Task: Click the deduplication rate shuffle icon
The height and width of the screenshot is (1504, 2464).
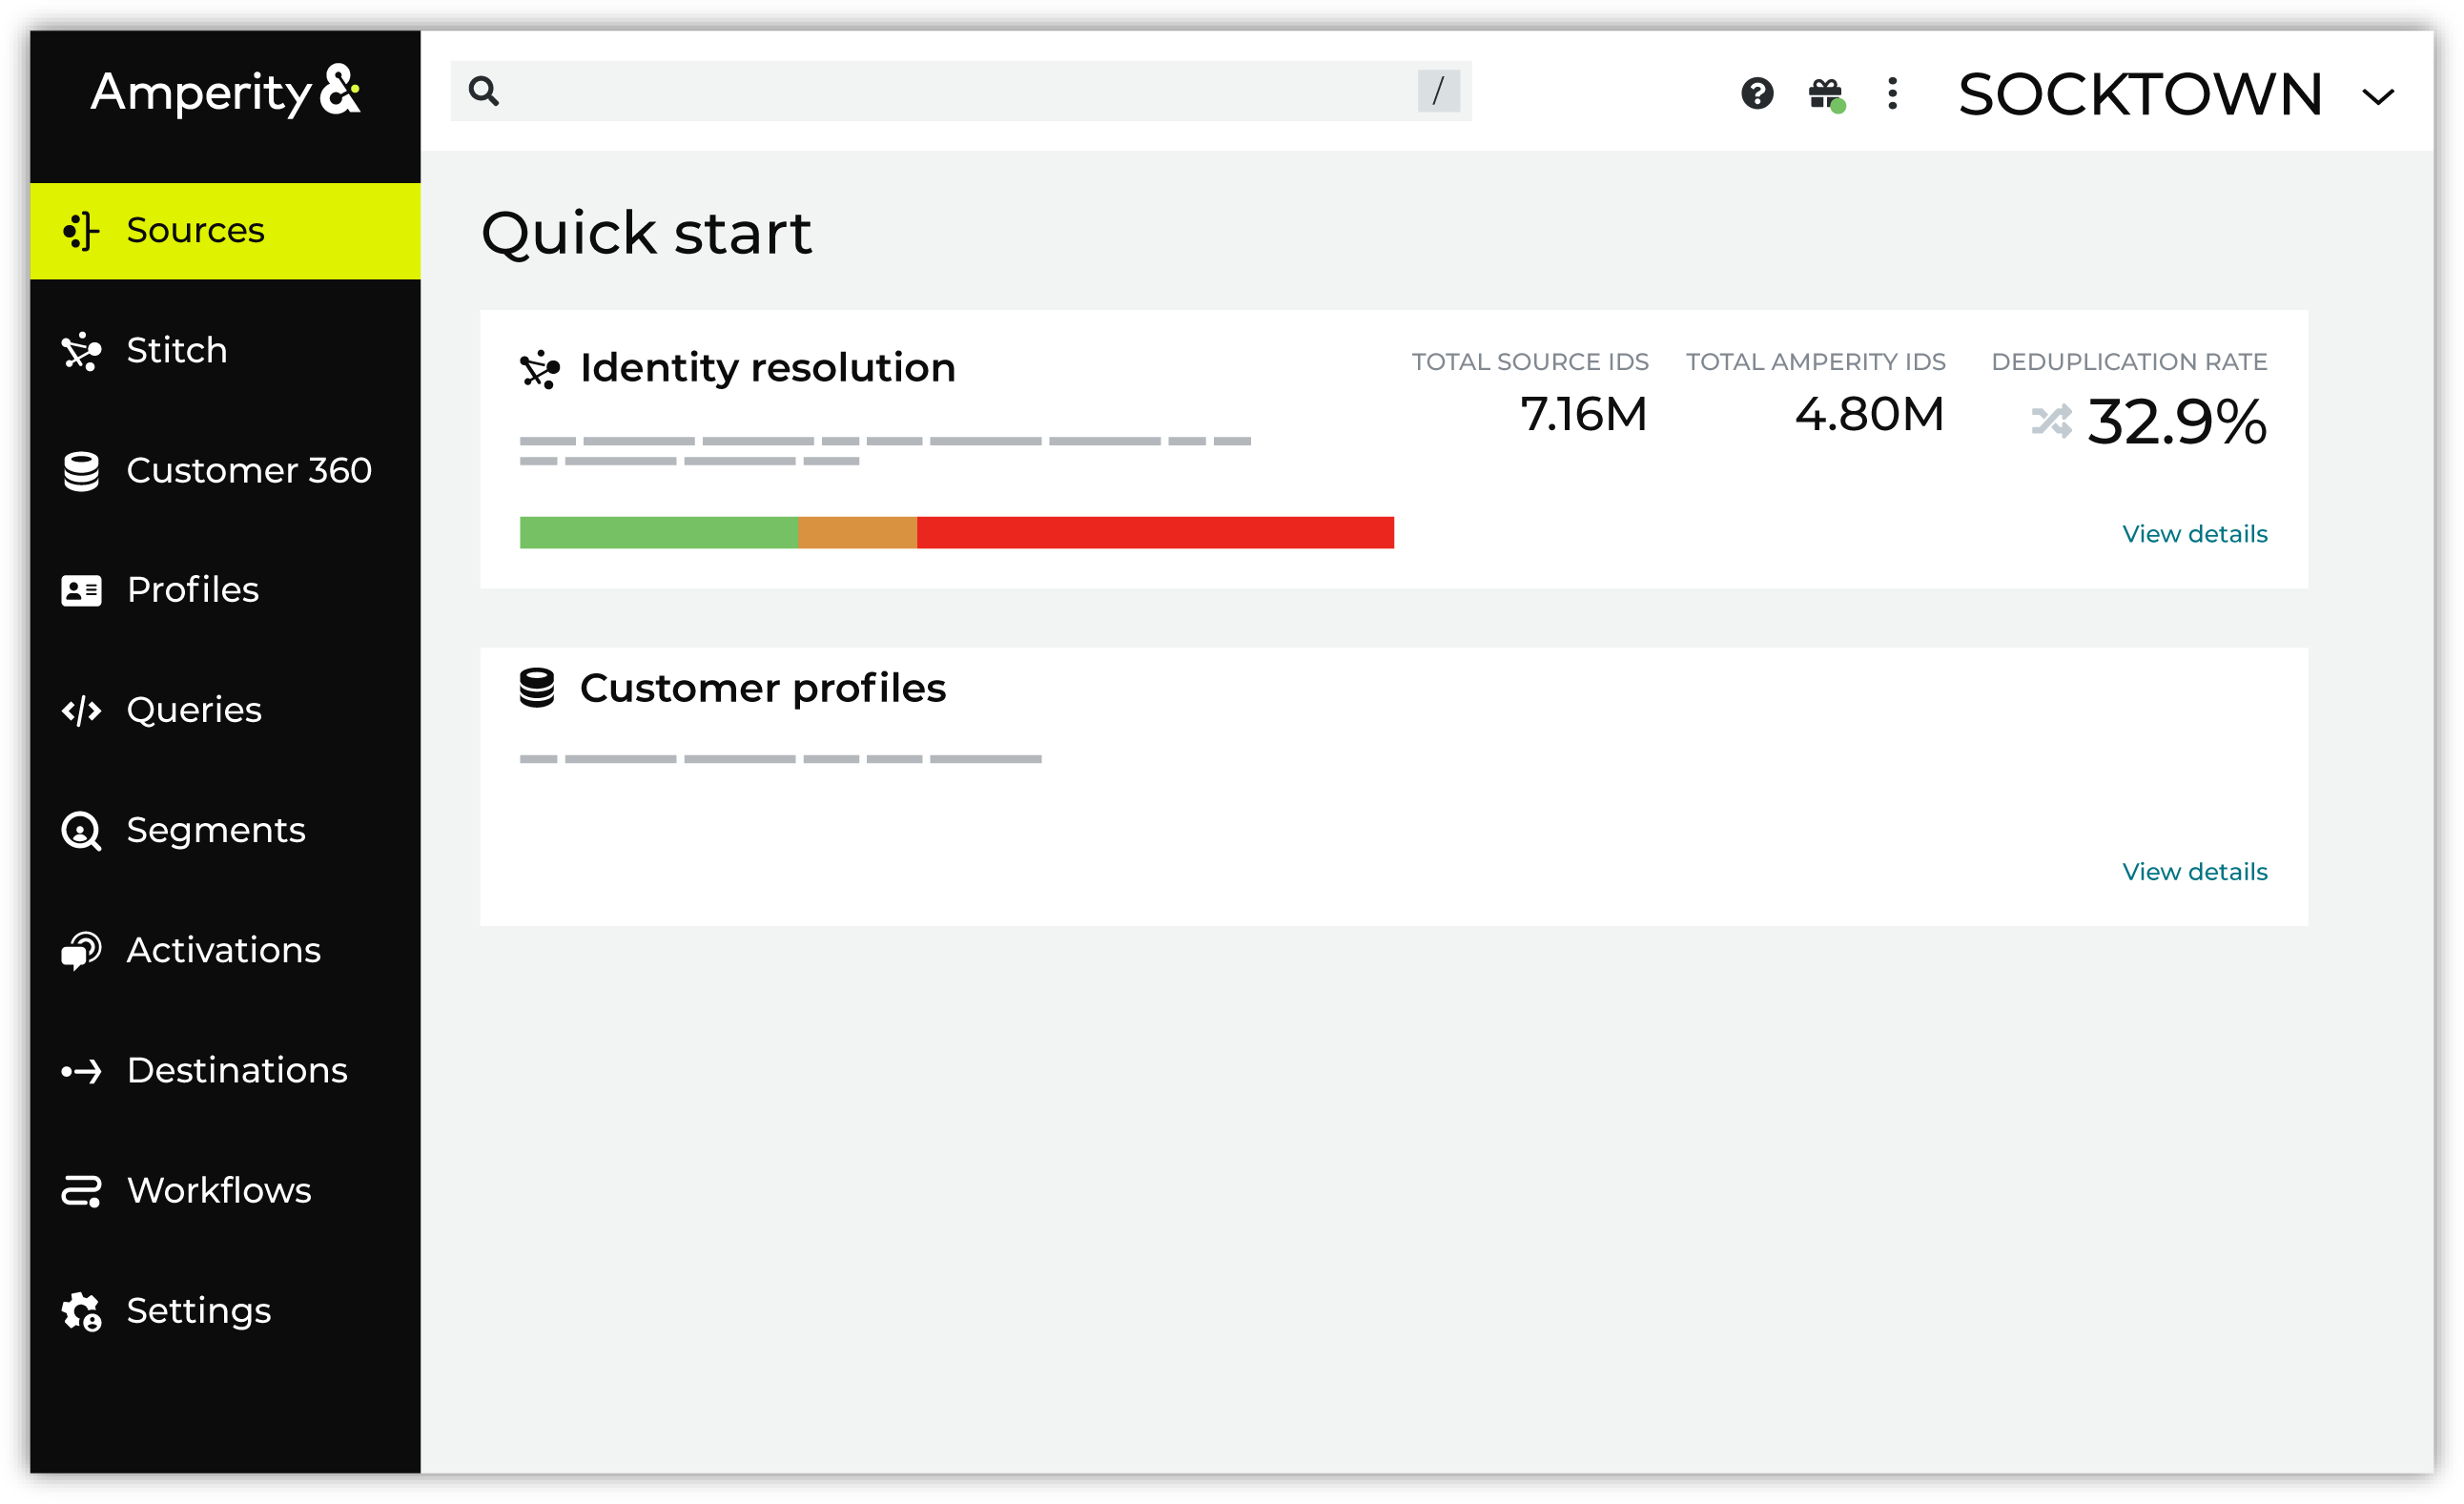Action: (2051, 421)
